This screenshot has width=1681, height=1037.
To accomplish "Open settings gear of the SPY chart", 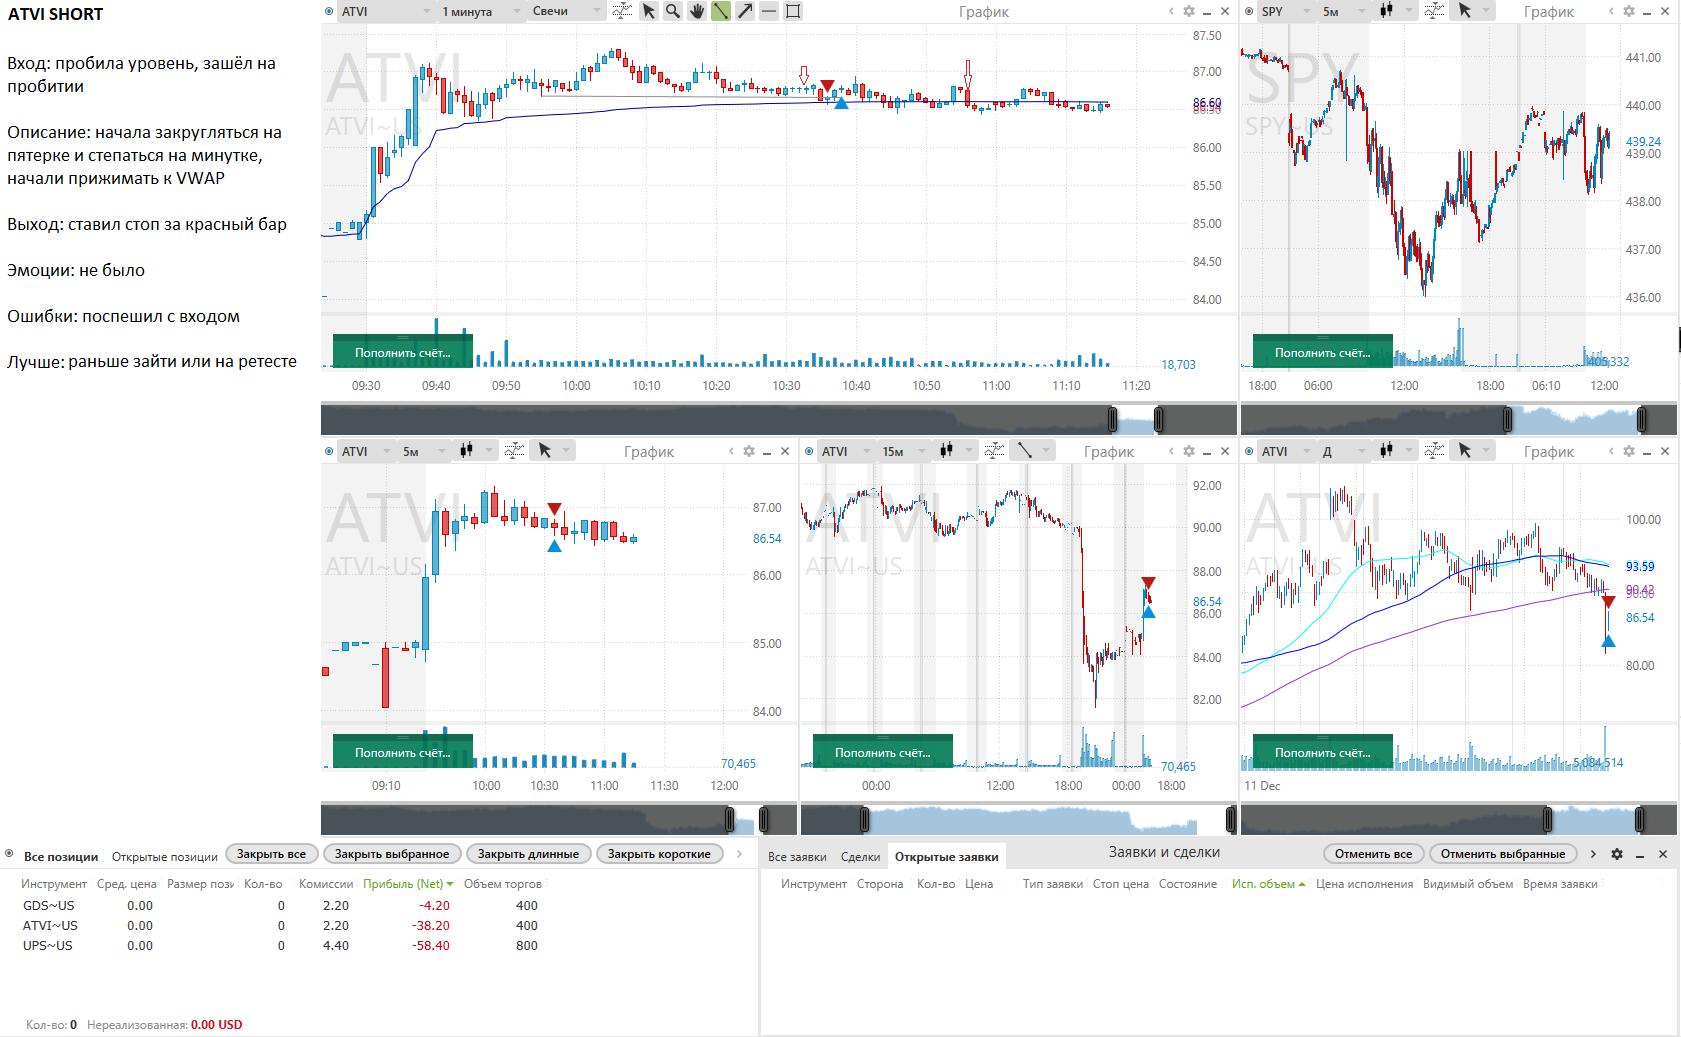I will [1629, 11].
